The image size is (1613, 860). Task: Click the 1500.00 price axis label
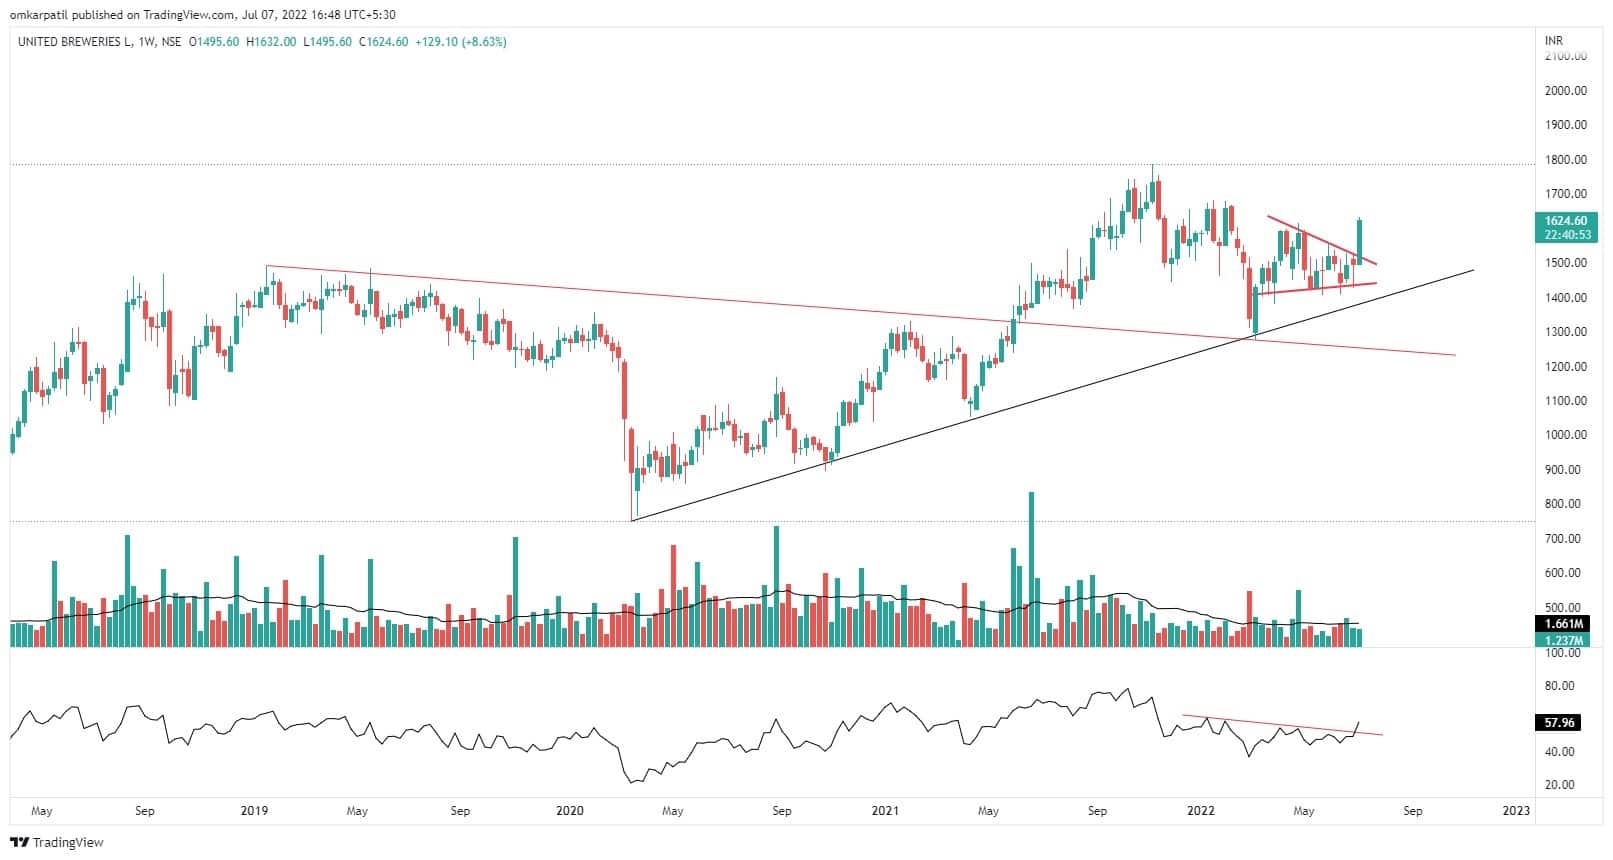[1566, 263]
